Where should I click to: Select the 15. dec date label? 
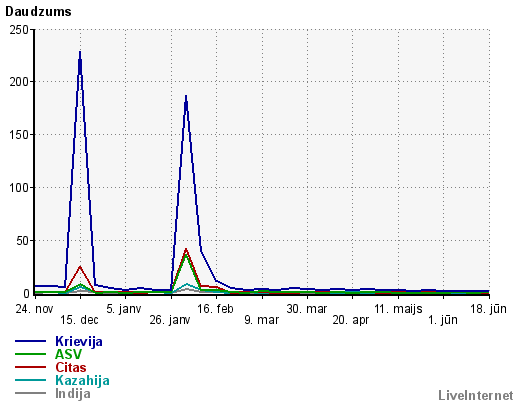[79, 320]
